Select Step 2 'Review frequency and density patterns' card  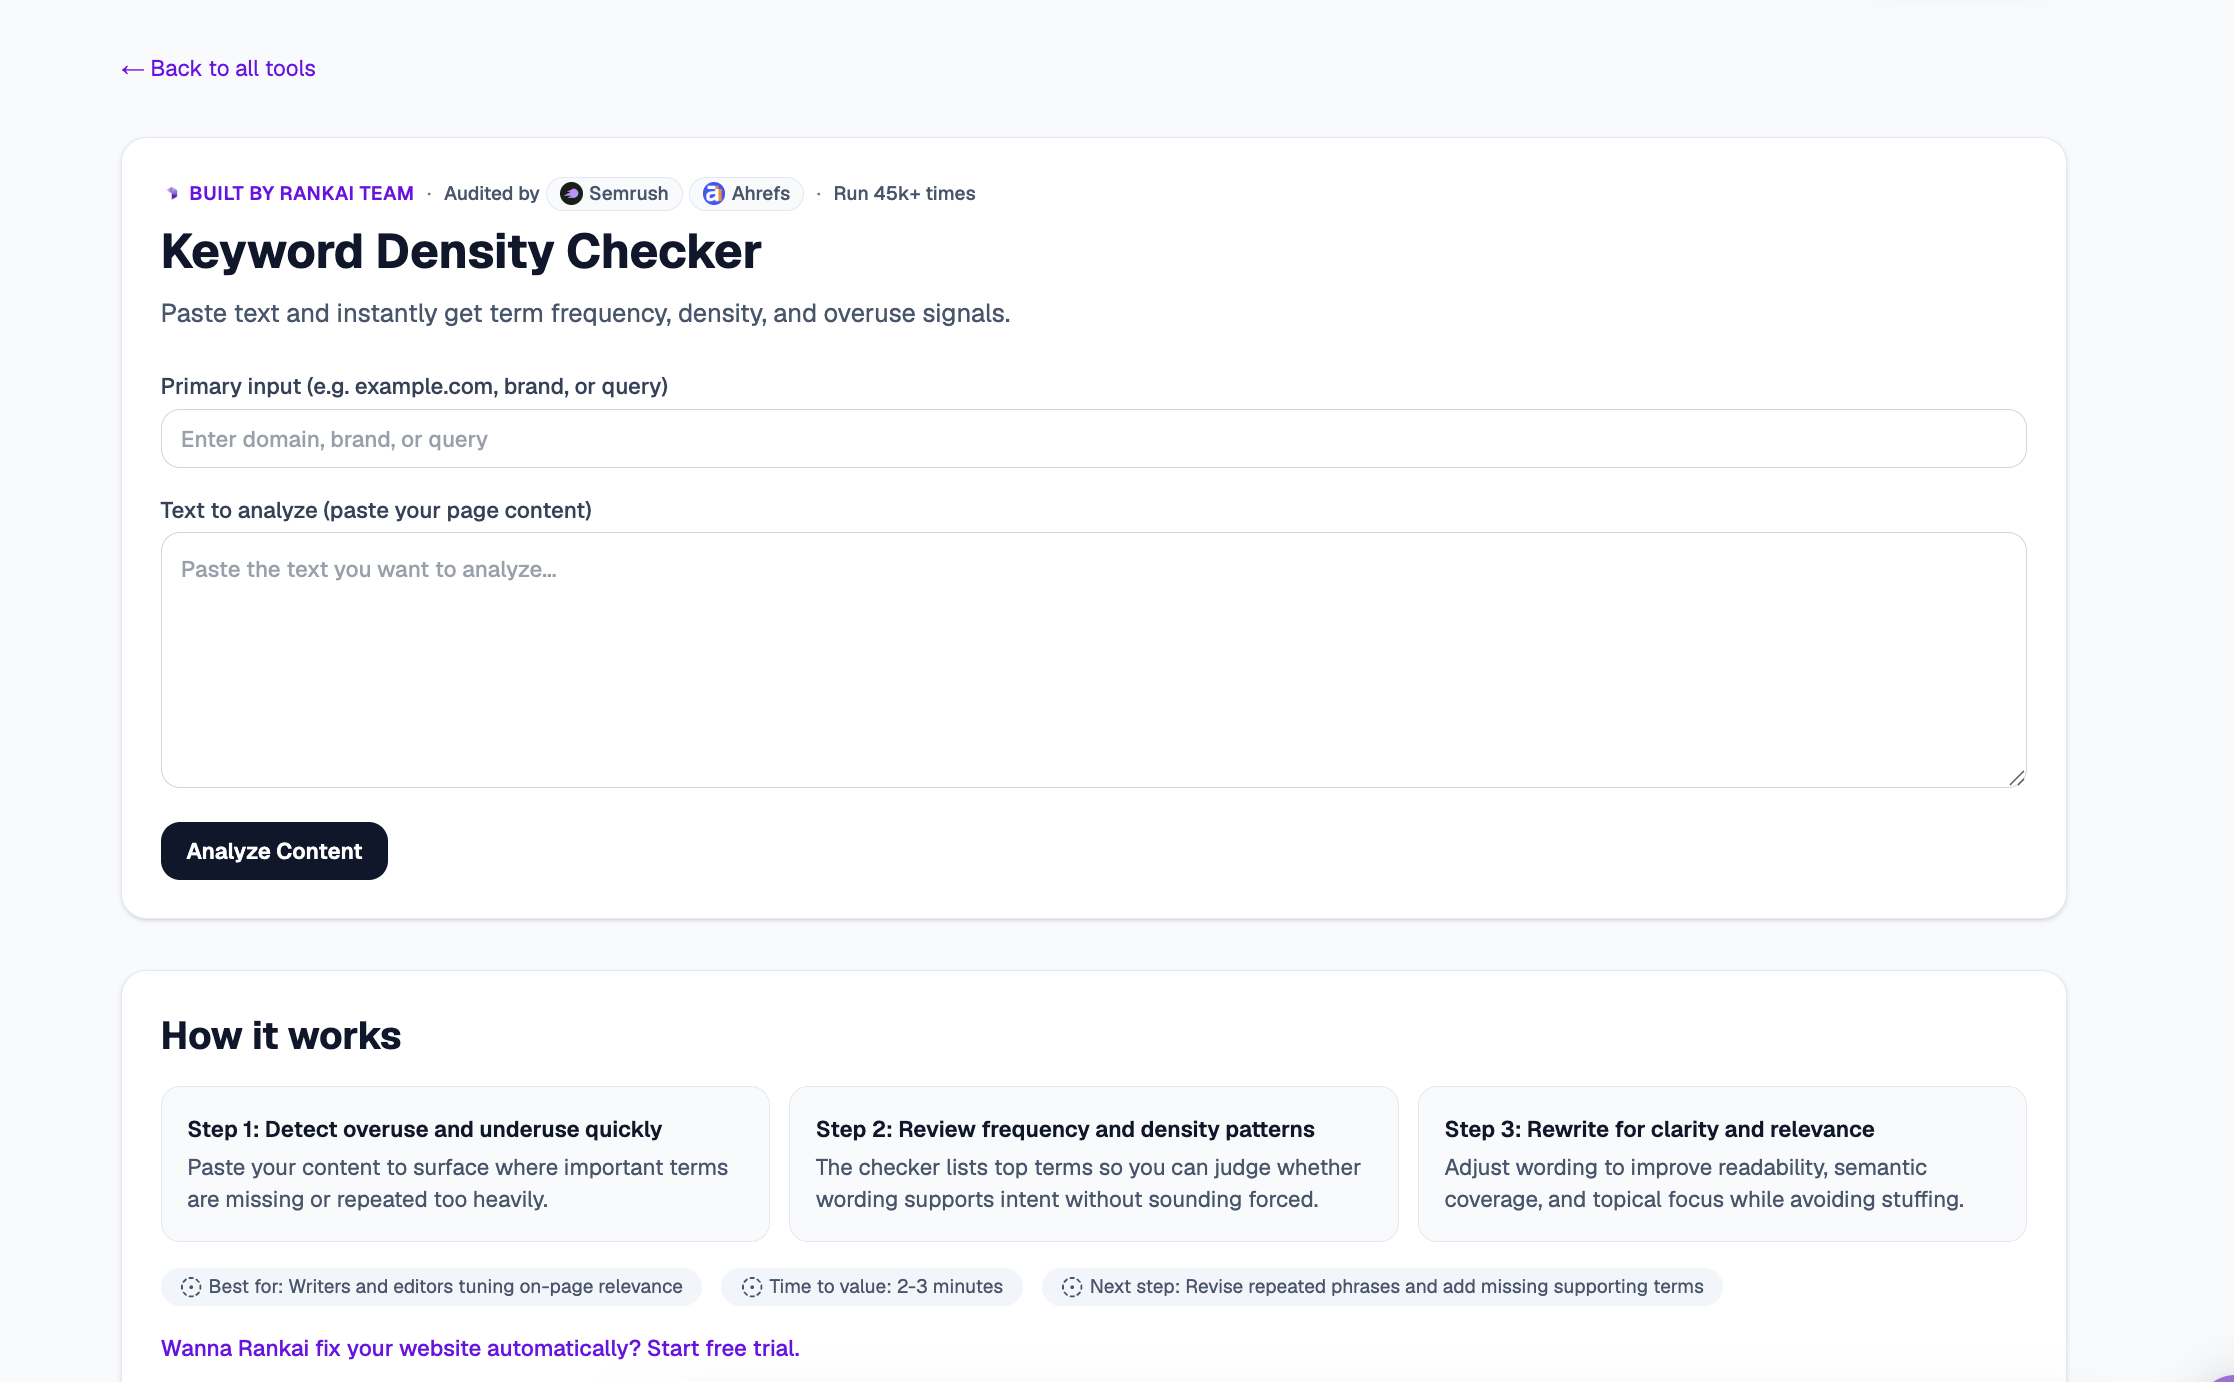1093,1164
